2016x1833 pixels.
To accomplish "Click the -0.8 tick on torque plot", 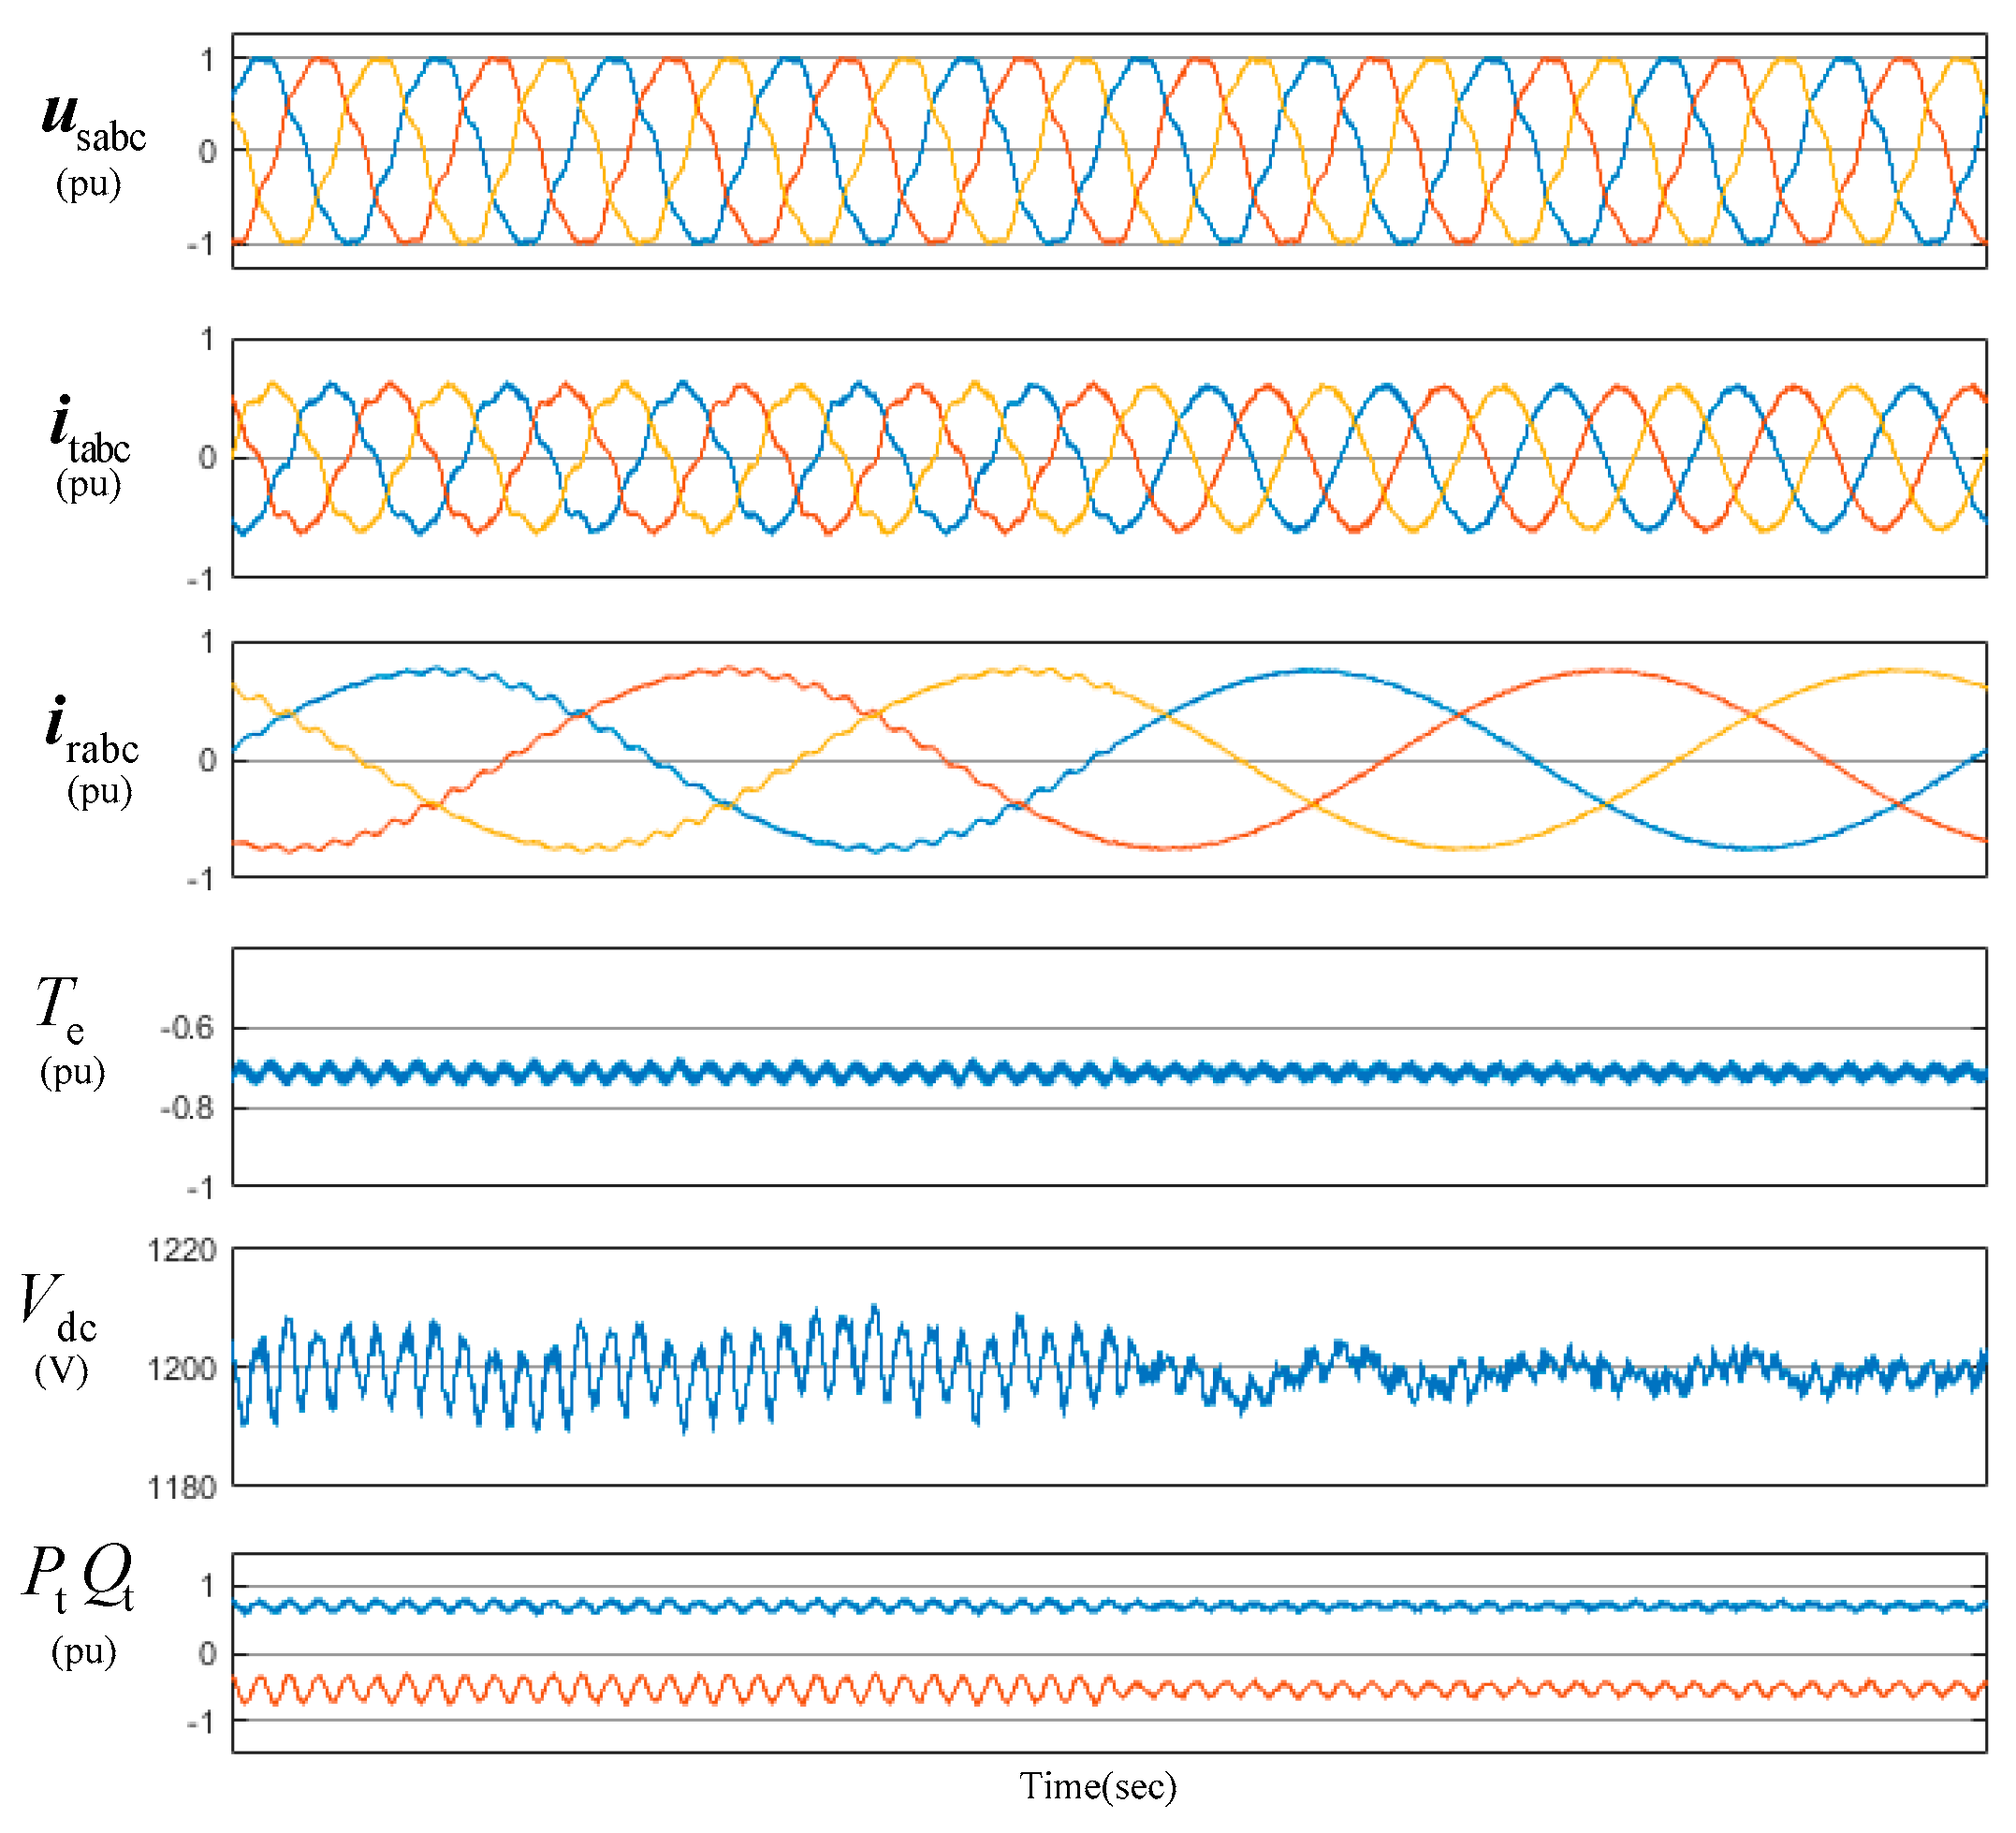I will pyautogui.click(x=187, y=1109).
